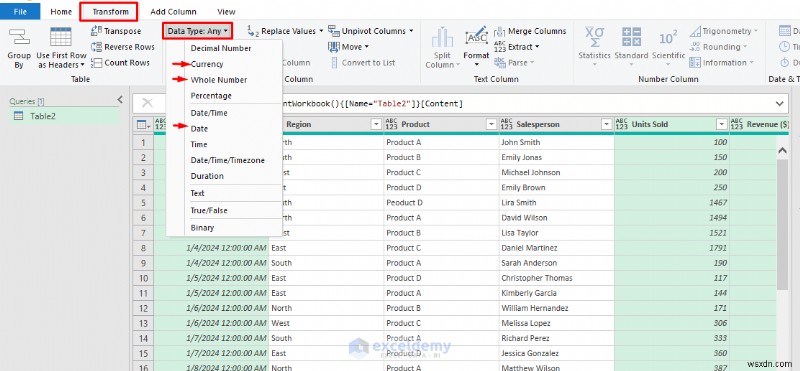Collapse the Queries pane
800x371 pixels.
tap(120, 100)
